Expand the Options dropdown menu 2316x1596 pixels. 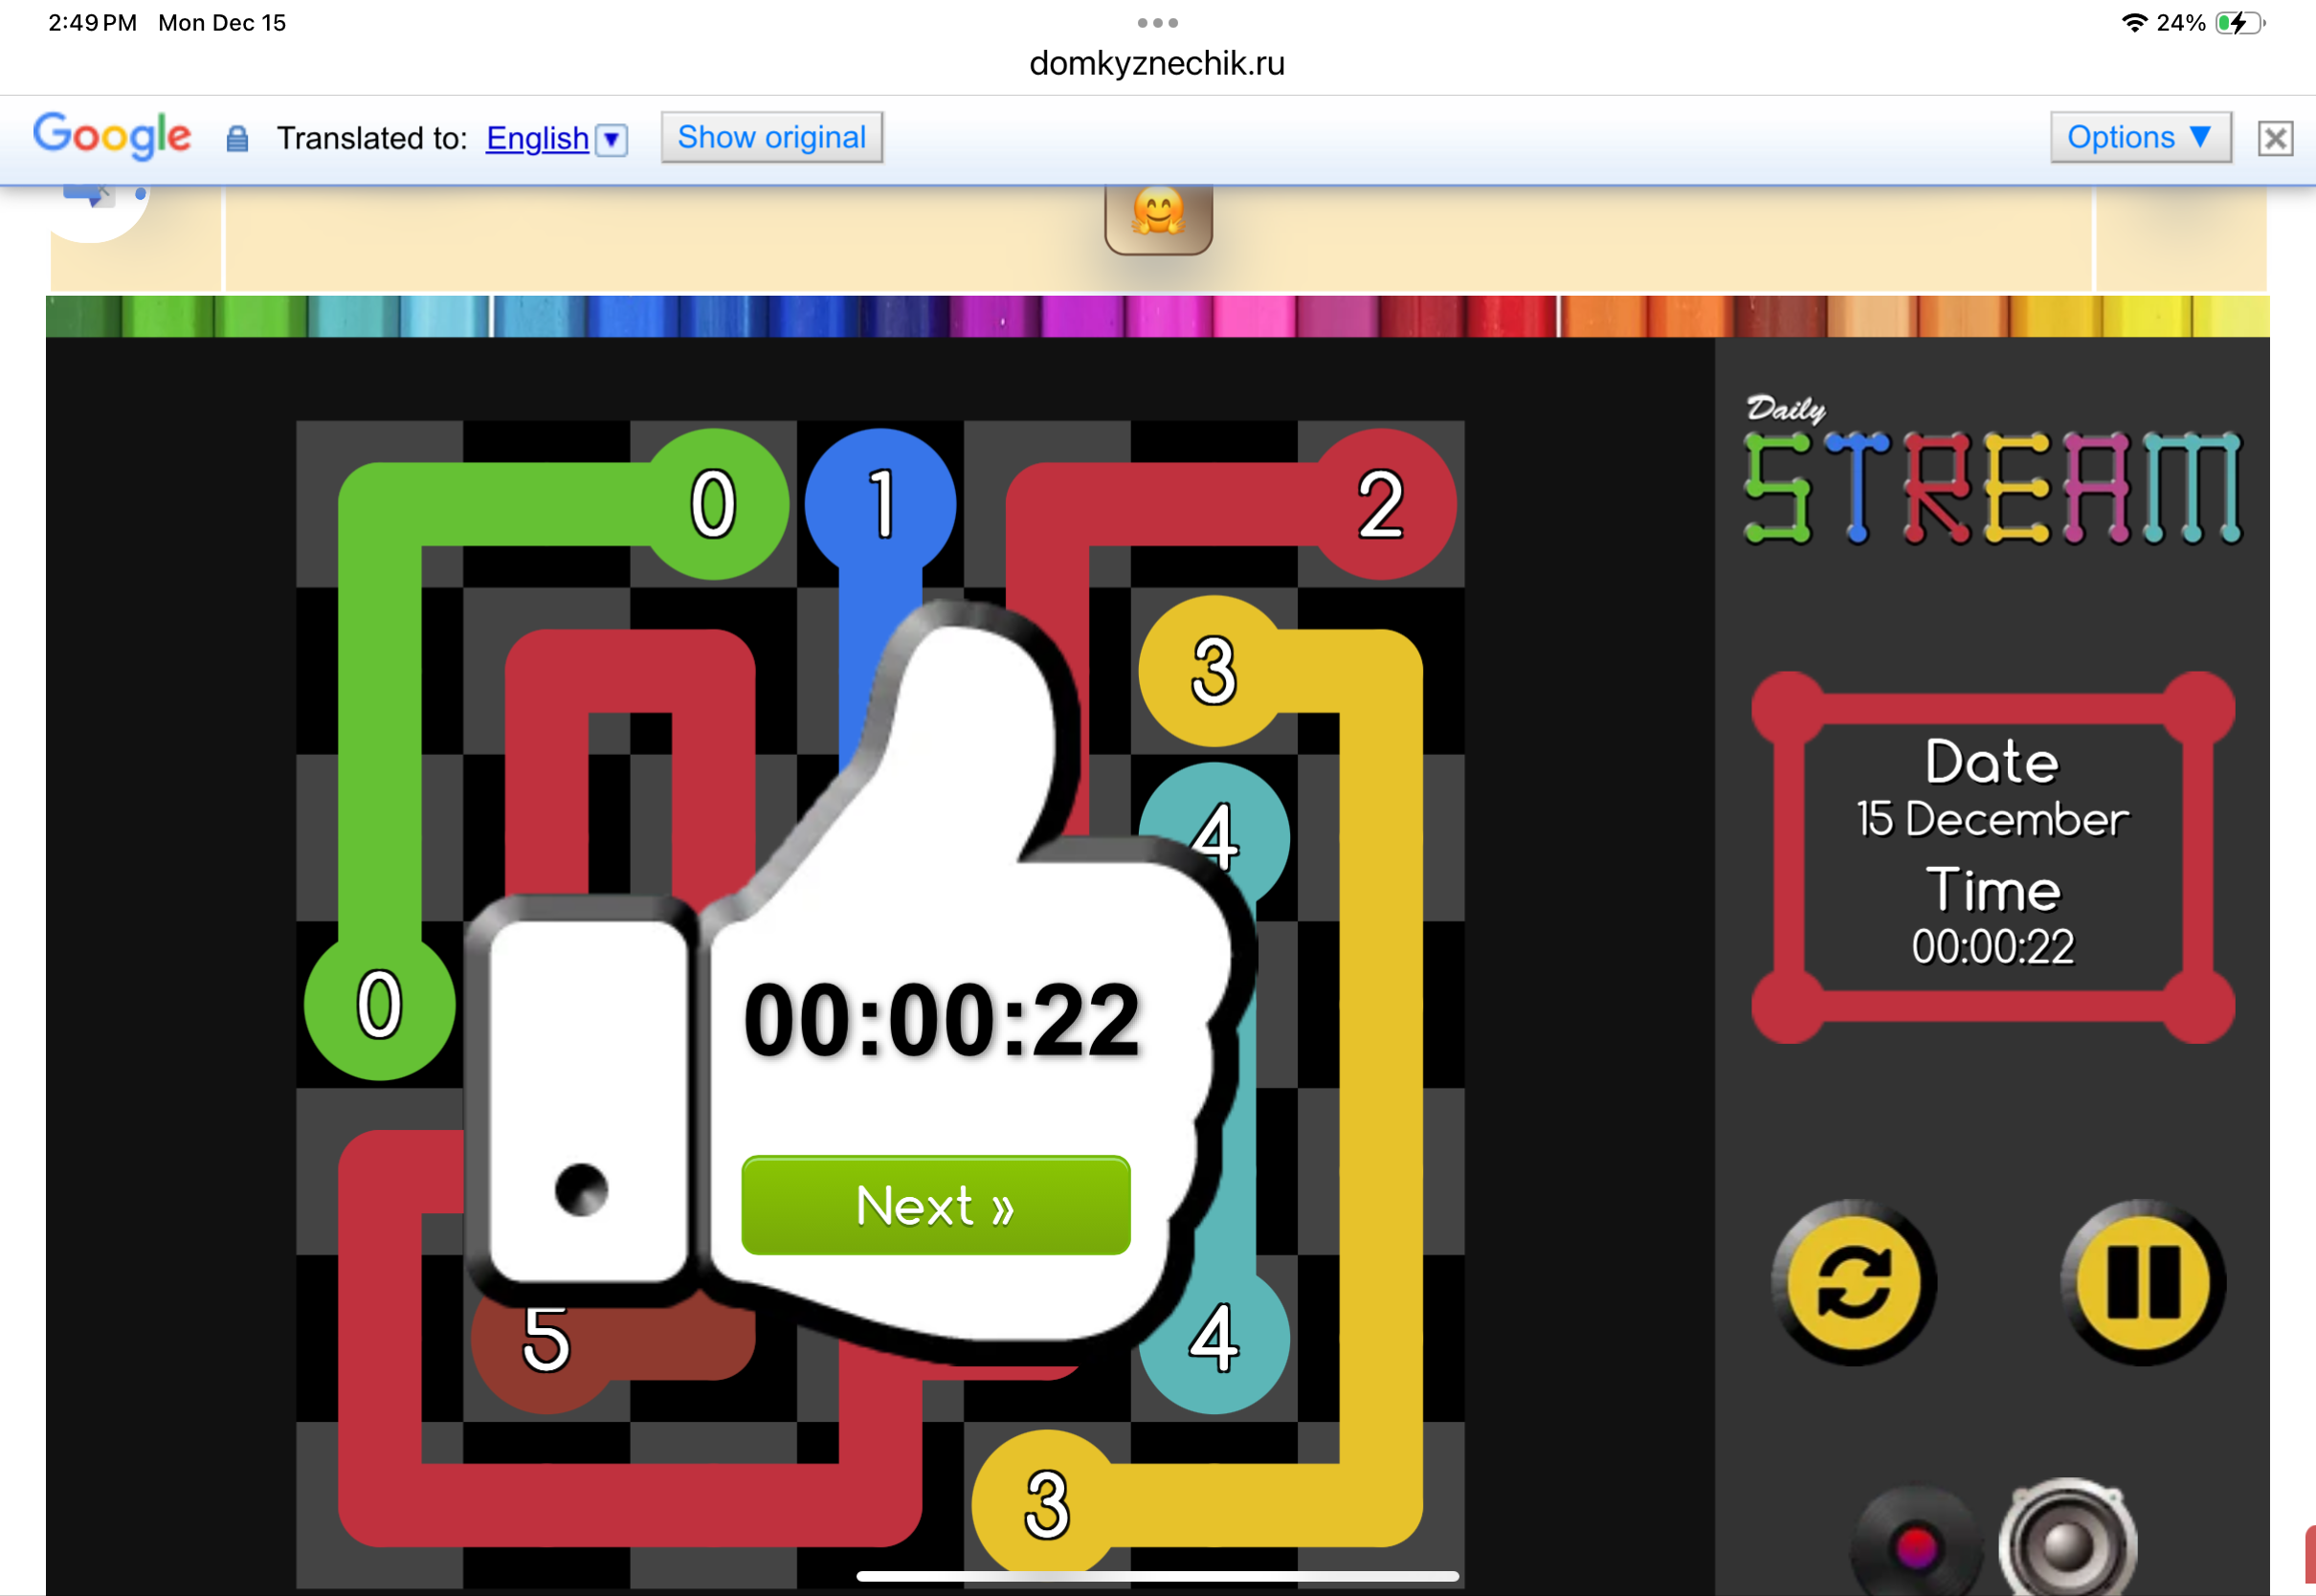[x=2139, y=137]
